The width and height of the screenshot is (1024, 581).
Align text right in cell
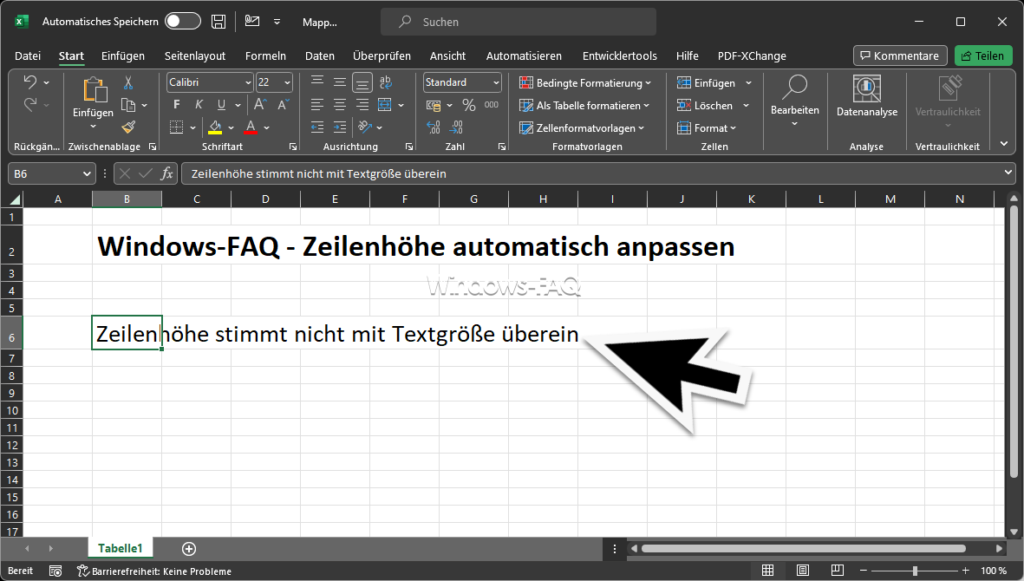[362, 104]
